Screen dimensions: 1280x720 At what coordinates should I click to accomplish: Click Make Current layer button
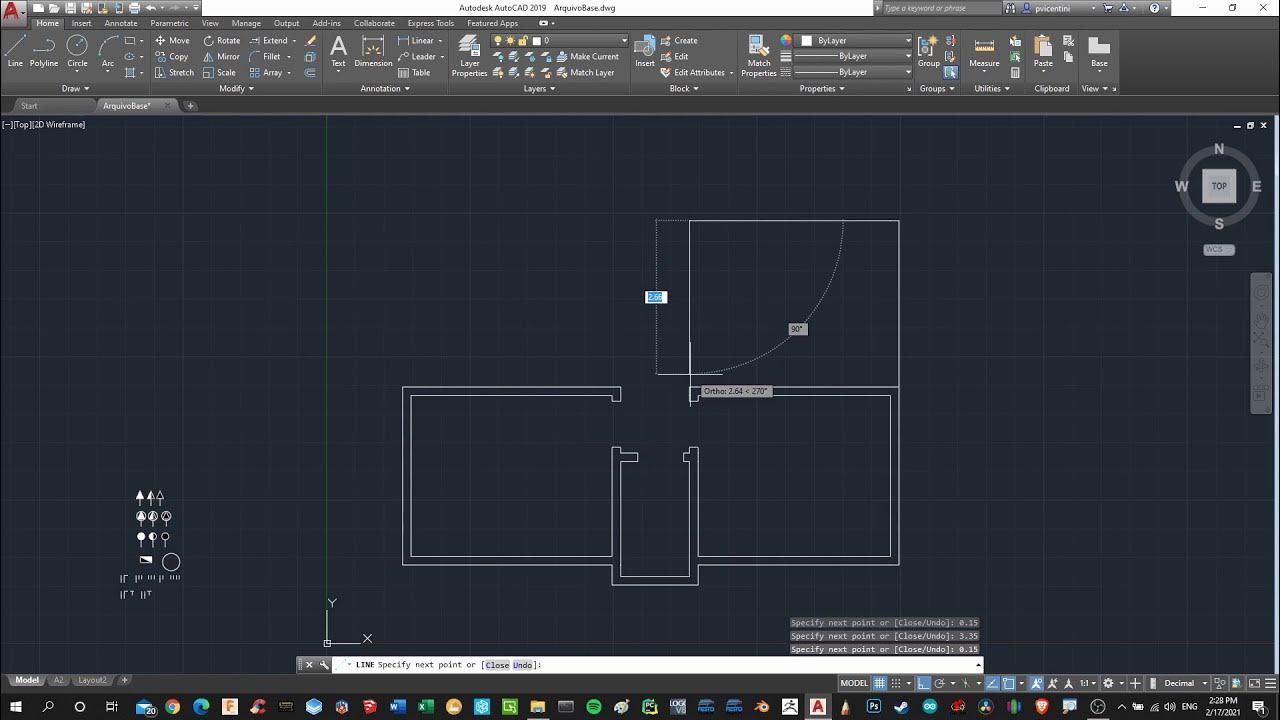(587, 57)
